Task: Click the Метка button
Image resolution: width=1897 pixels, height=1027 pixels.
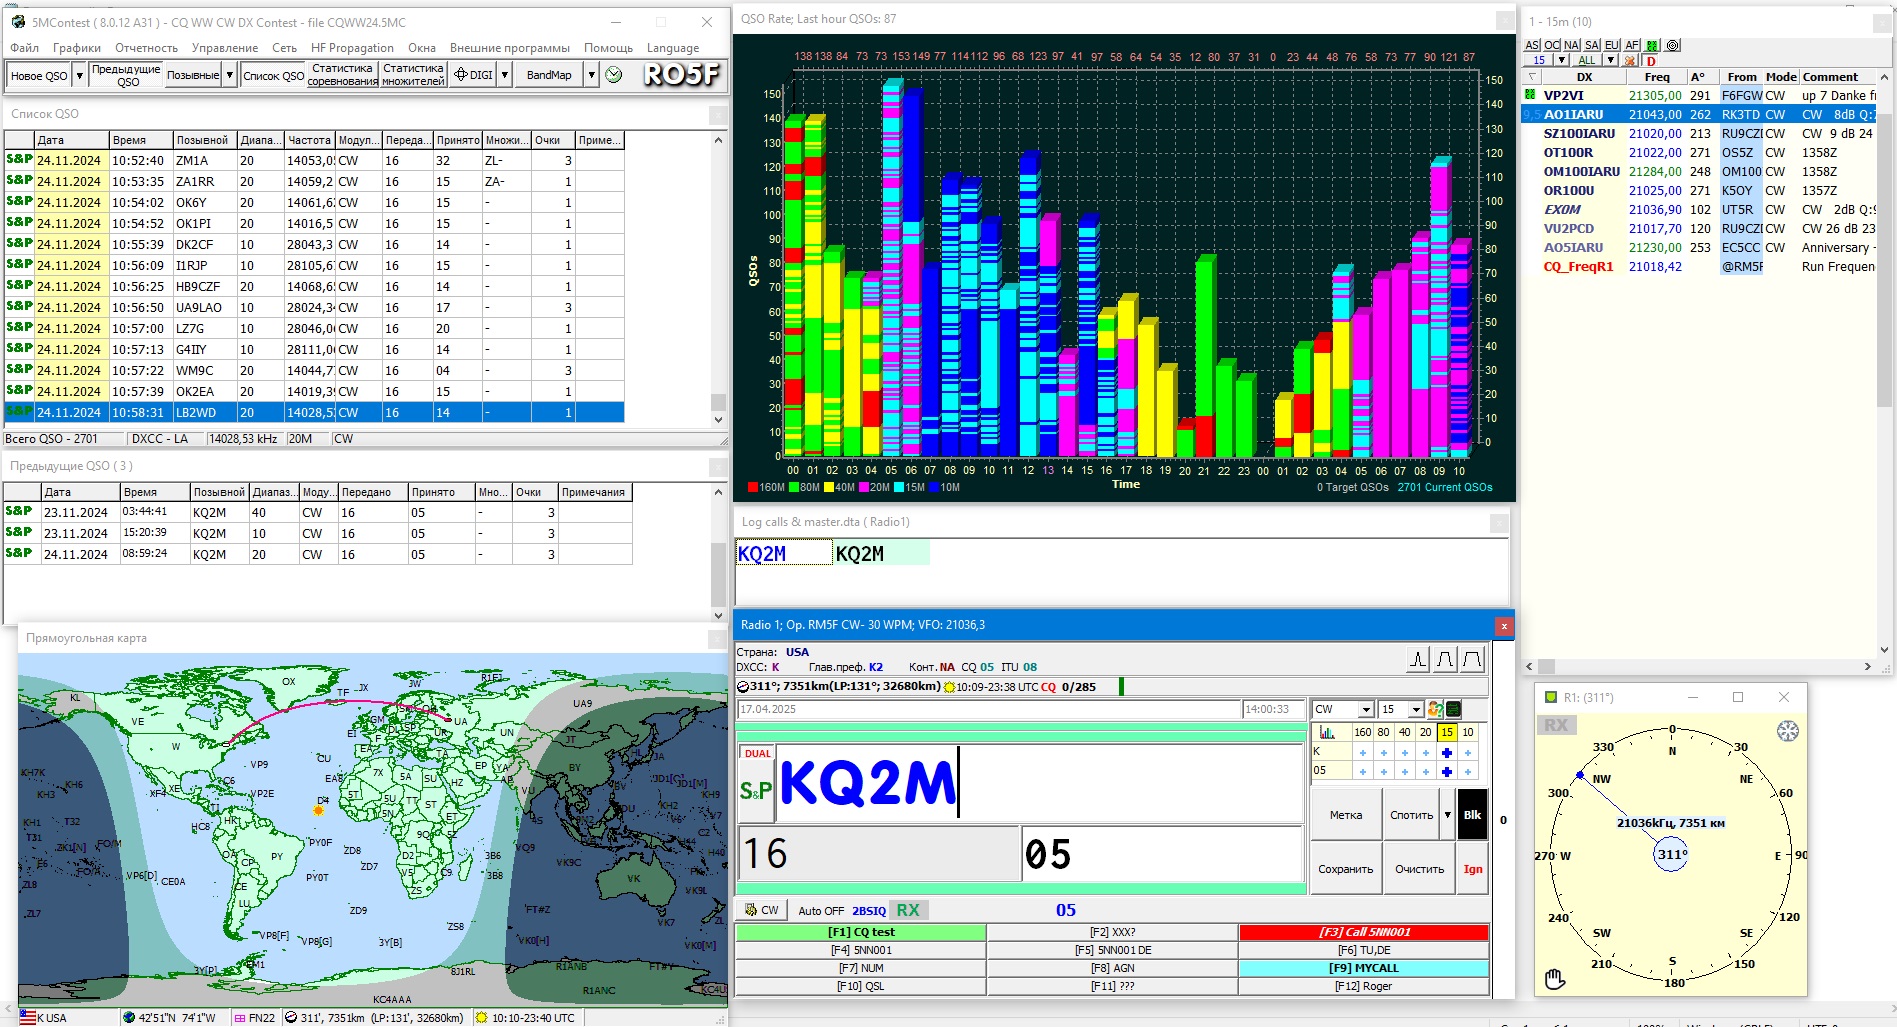Action: coord(1345,815)
